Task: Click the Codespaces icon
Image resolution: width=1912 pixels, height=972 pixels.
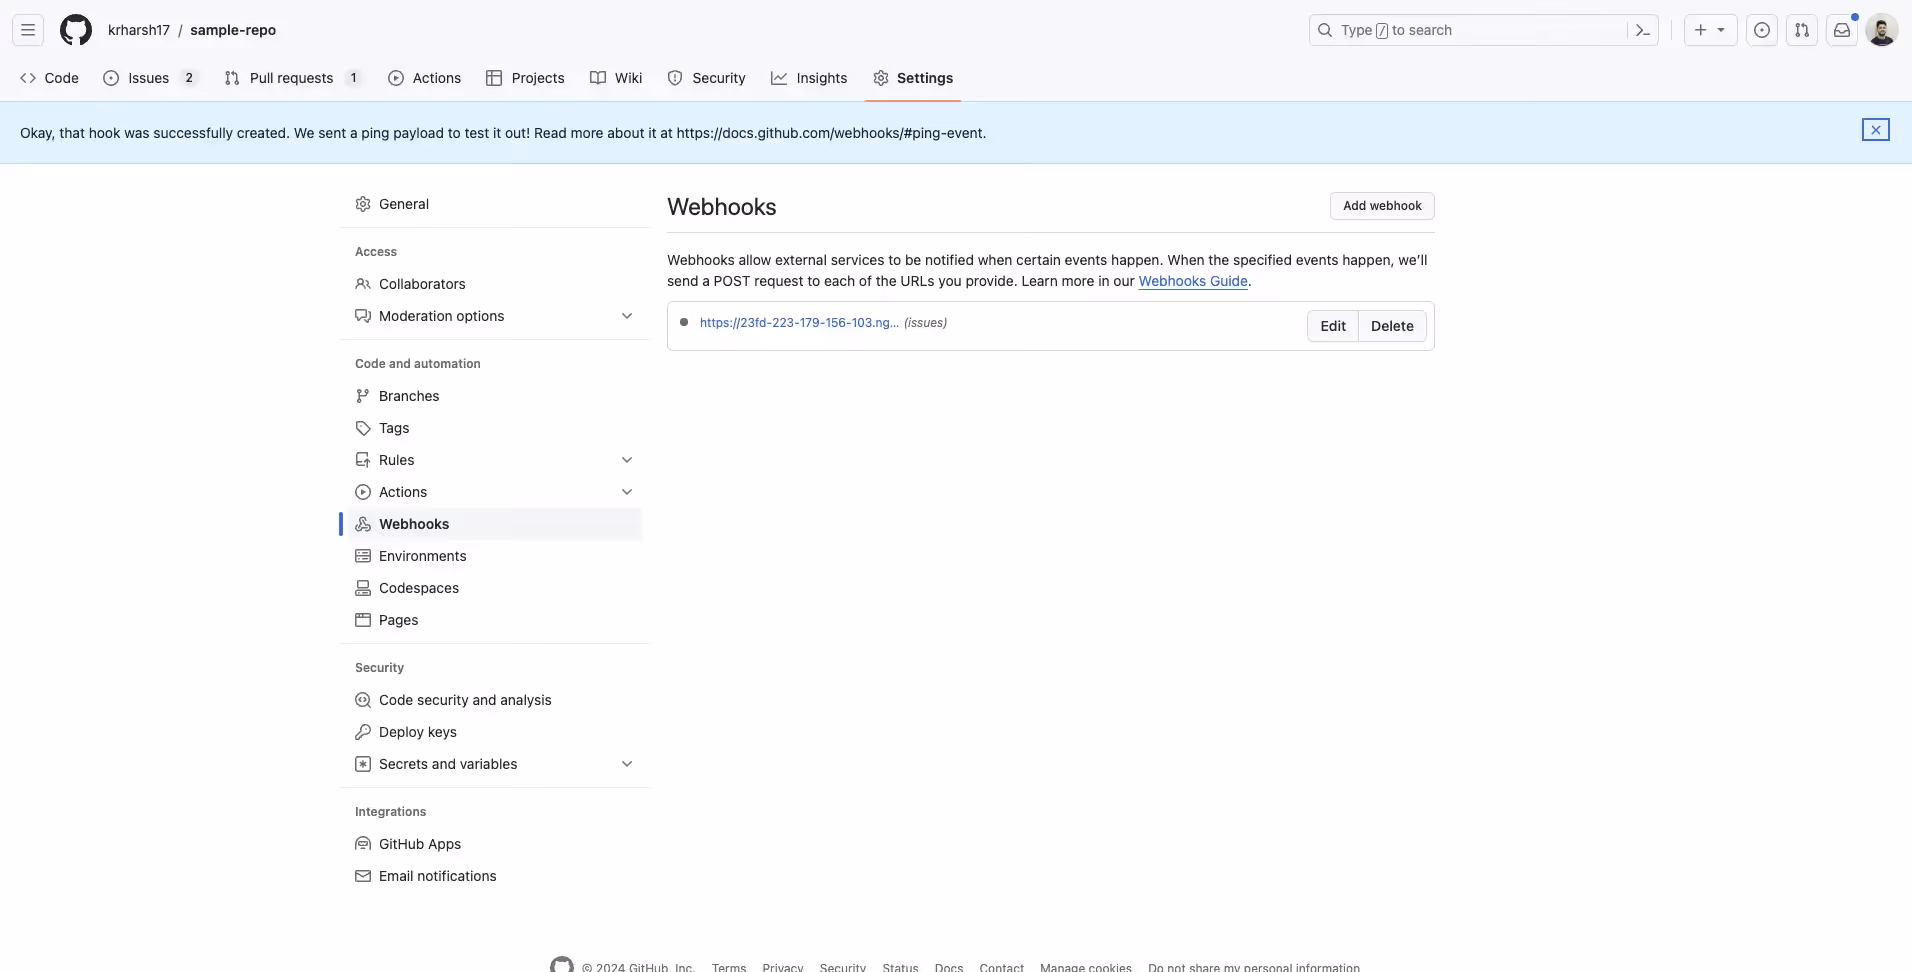Action: point(363,588)
